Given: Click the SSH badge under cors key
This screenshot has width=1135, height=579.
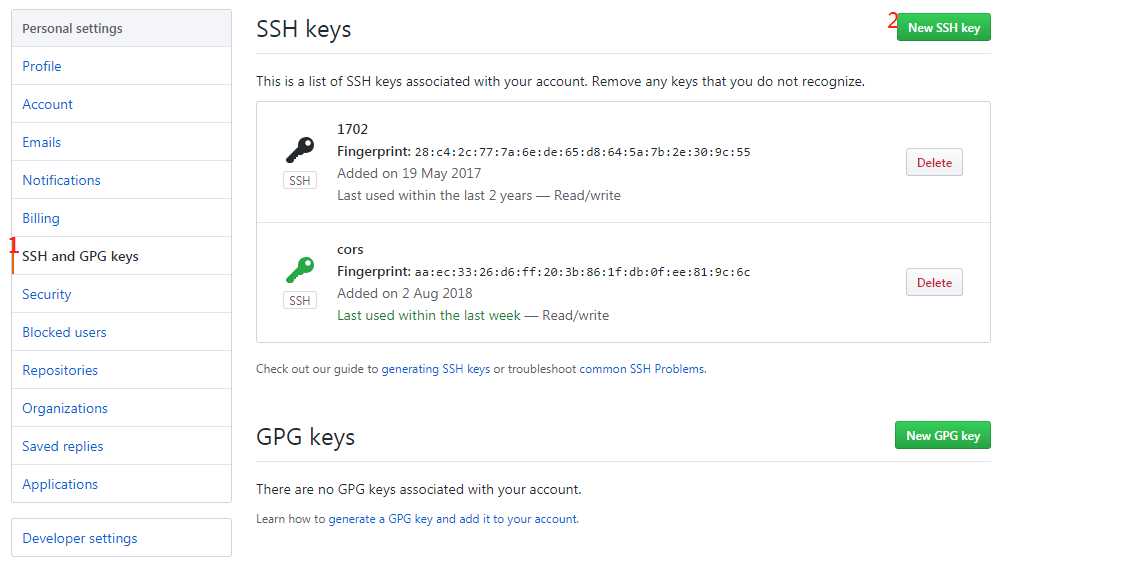Looking at the screenshot, I should point(300,301).
